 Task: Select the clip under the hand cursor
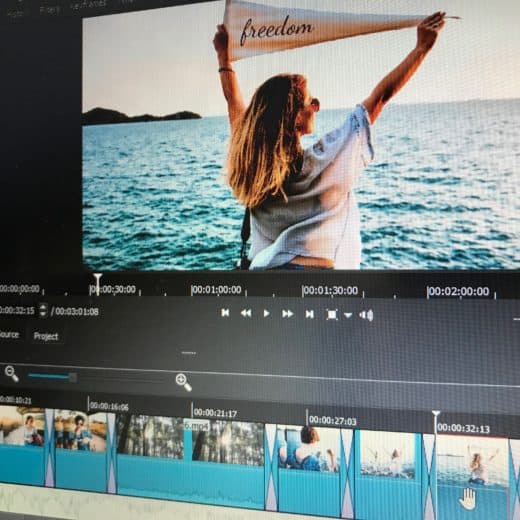[473, 478]
